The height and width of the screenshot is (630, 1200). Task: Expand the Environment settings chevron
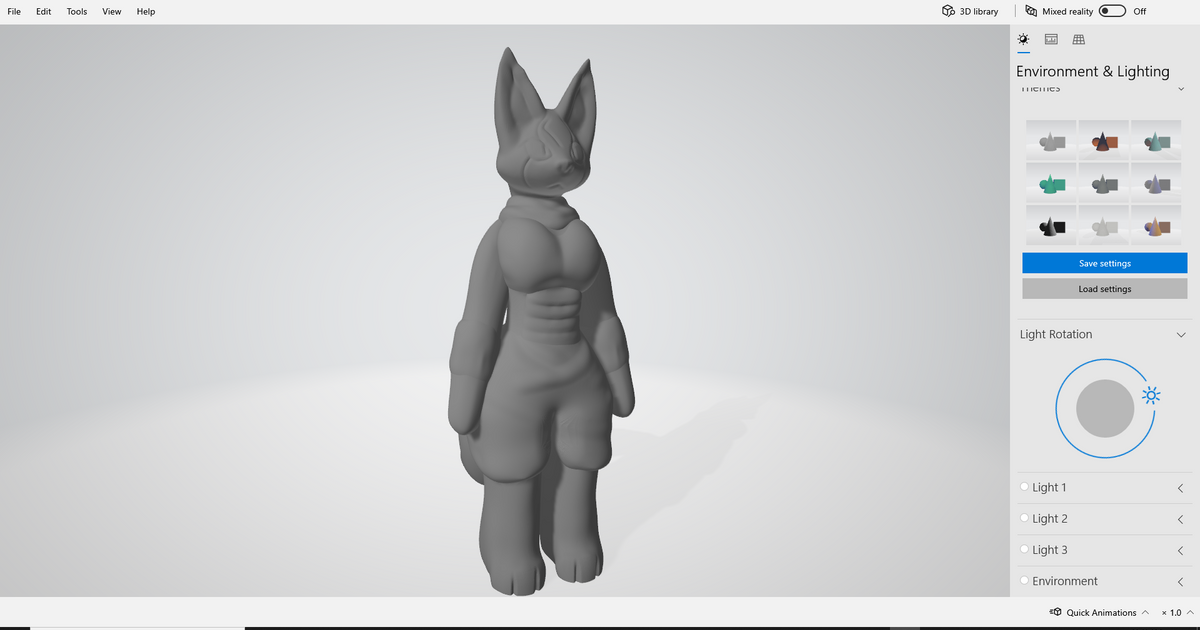(1181, 581)
